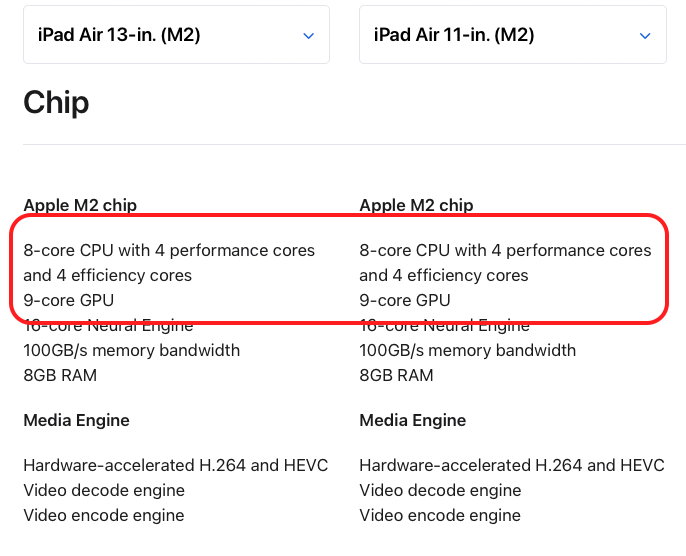Image resolution: width=686 pixels, height=556 pixels.
Task: Click Hardware-accelerated H.264 and HEVC for 13-in. model
Action: coord(175,465)
